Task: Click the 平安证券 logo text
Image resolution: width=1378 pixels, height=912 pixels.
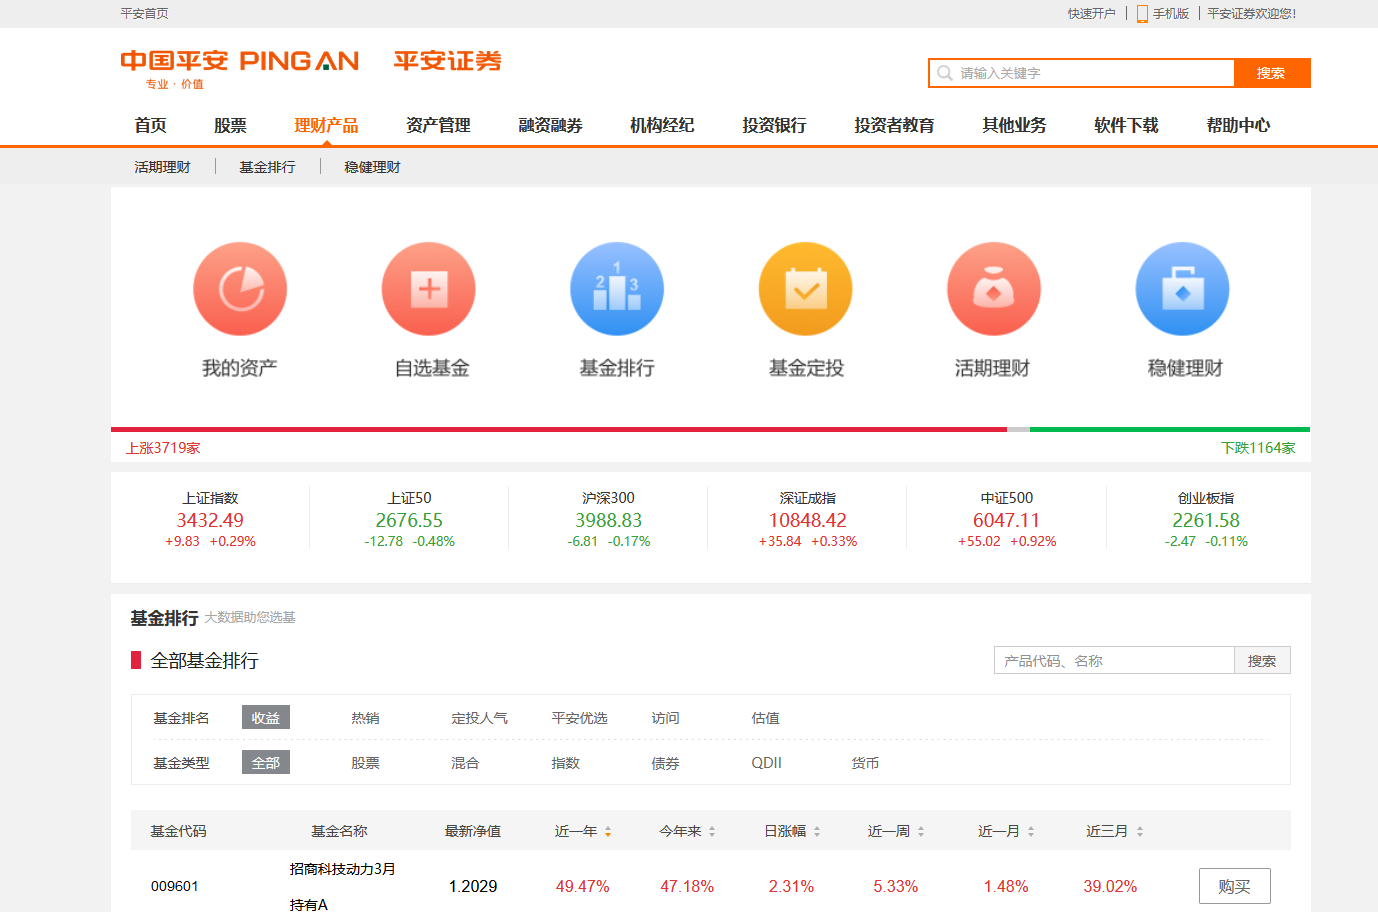Action: 447,61
